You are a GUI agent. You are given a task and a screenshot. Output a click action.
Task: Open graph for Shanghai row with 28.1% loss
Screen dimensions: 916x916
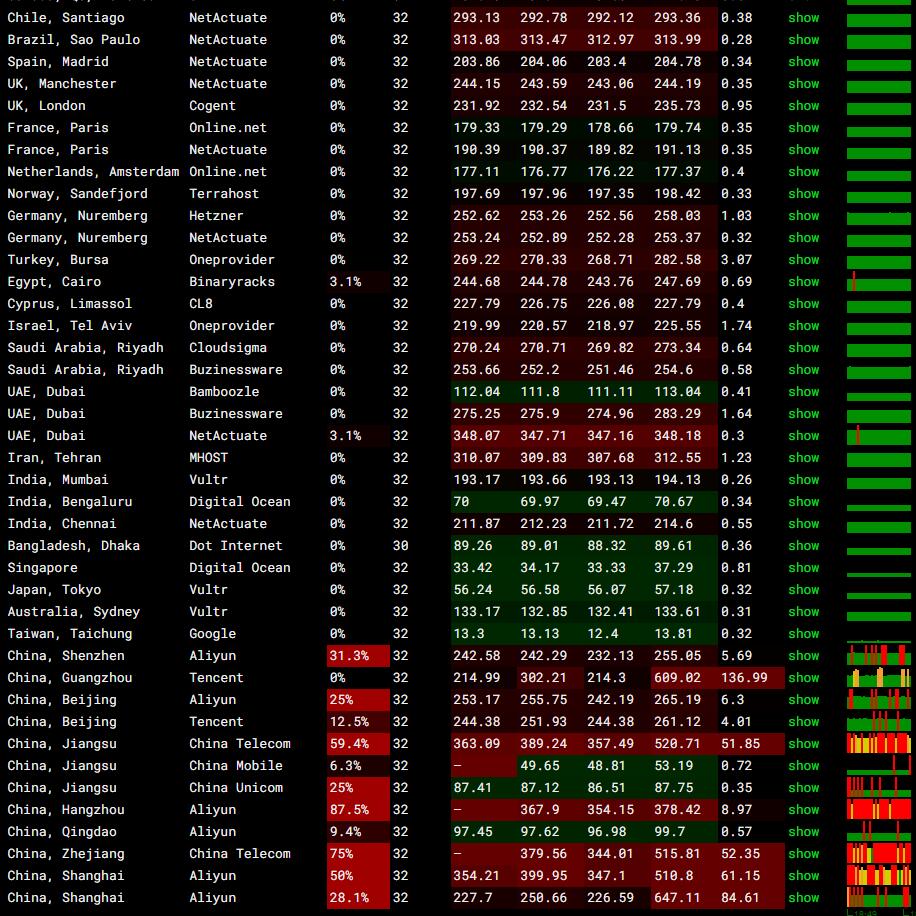pyautogui.click(x=879, y=897)
